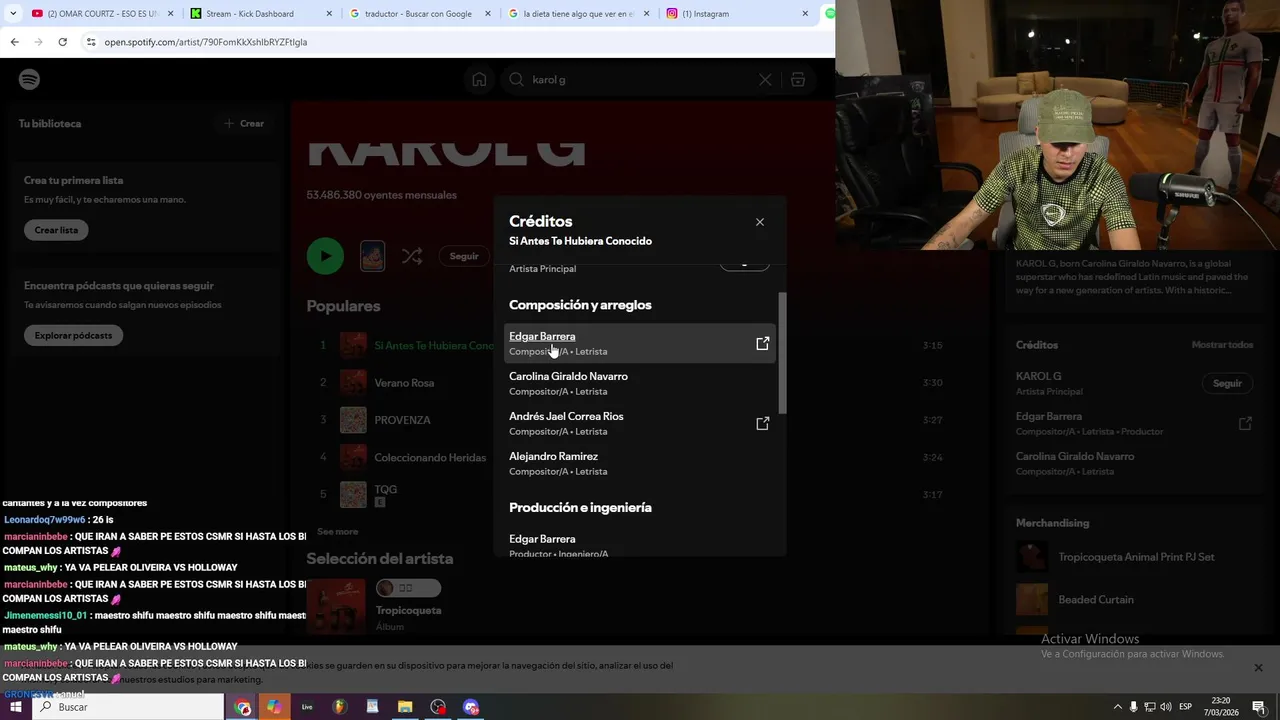The width and height of the screenshot is (1280, 720).
Task: Click the credits dialog scrollbar
Action: [782, 352]
